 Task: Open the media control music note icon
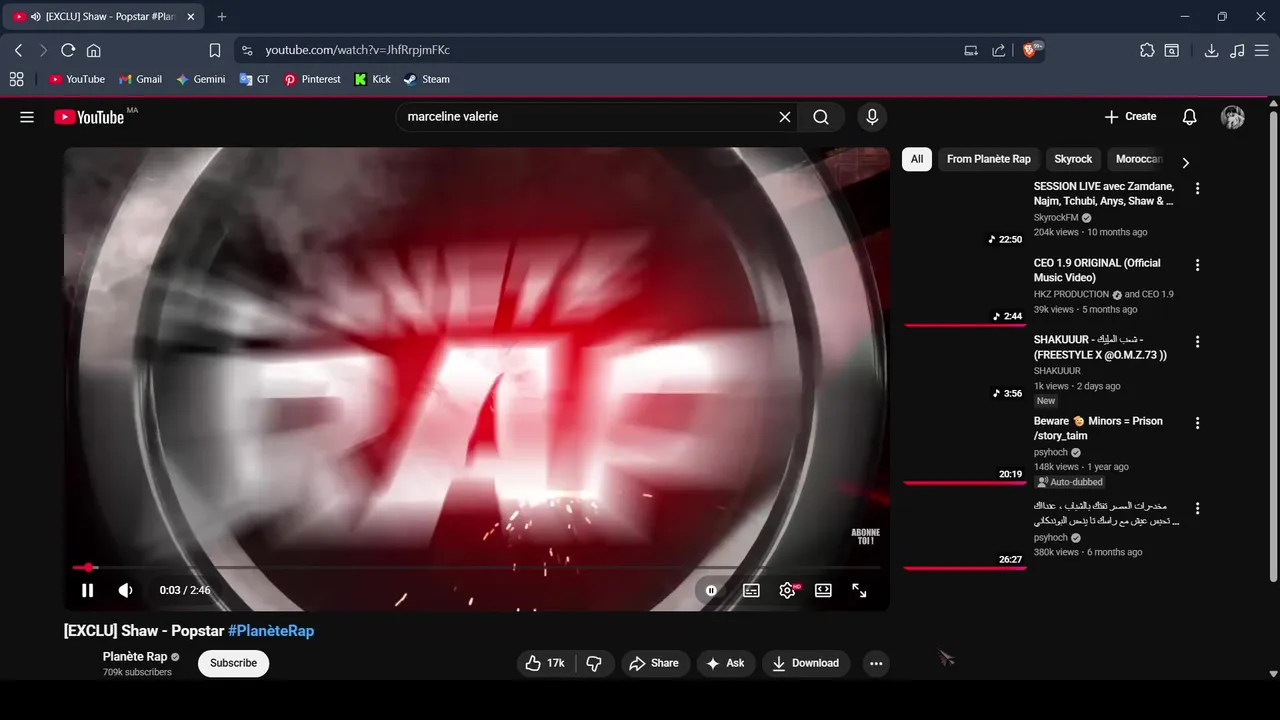tap(1238, 50)
